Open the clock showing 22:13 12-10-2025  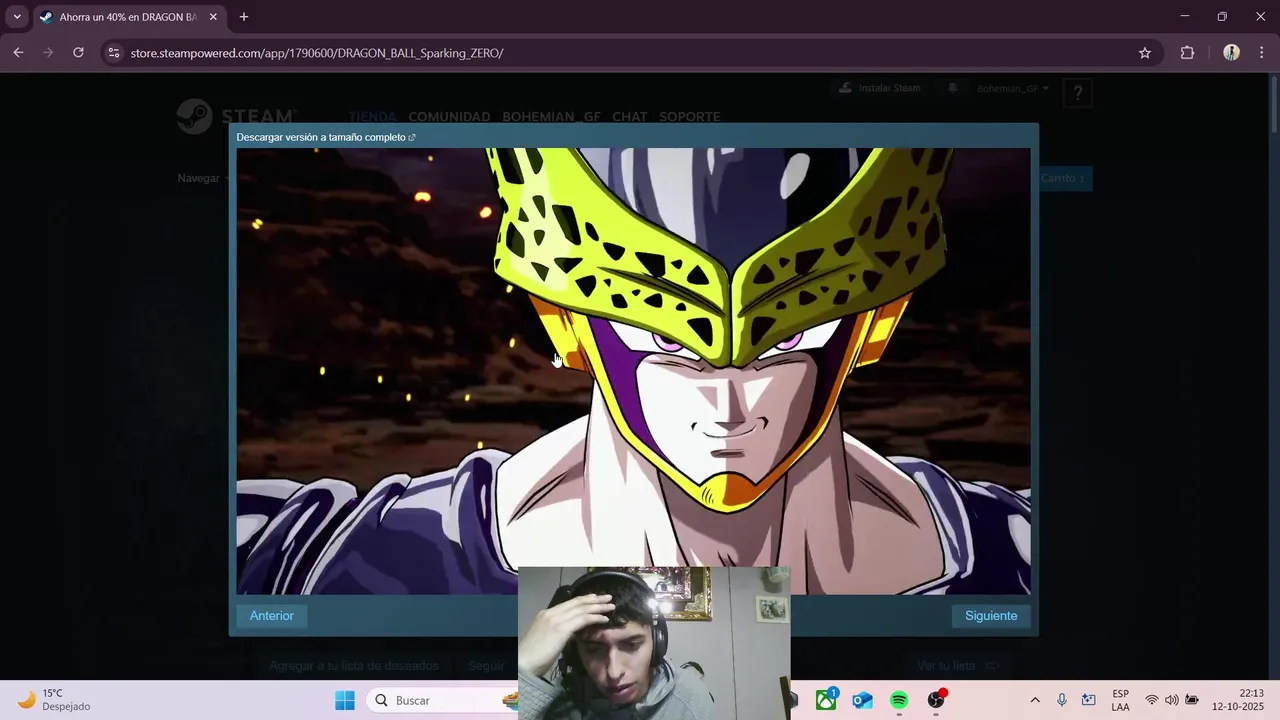click(x=1238, y=700)
